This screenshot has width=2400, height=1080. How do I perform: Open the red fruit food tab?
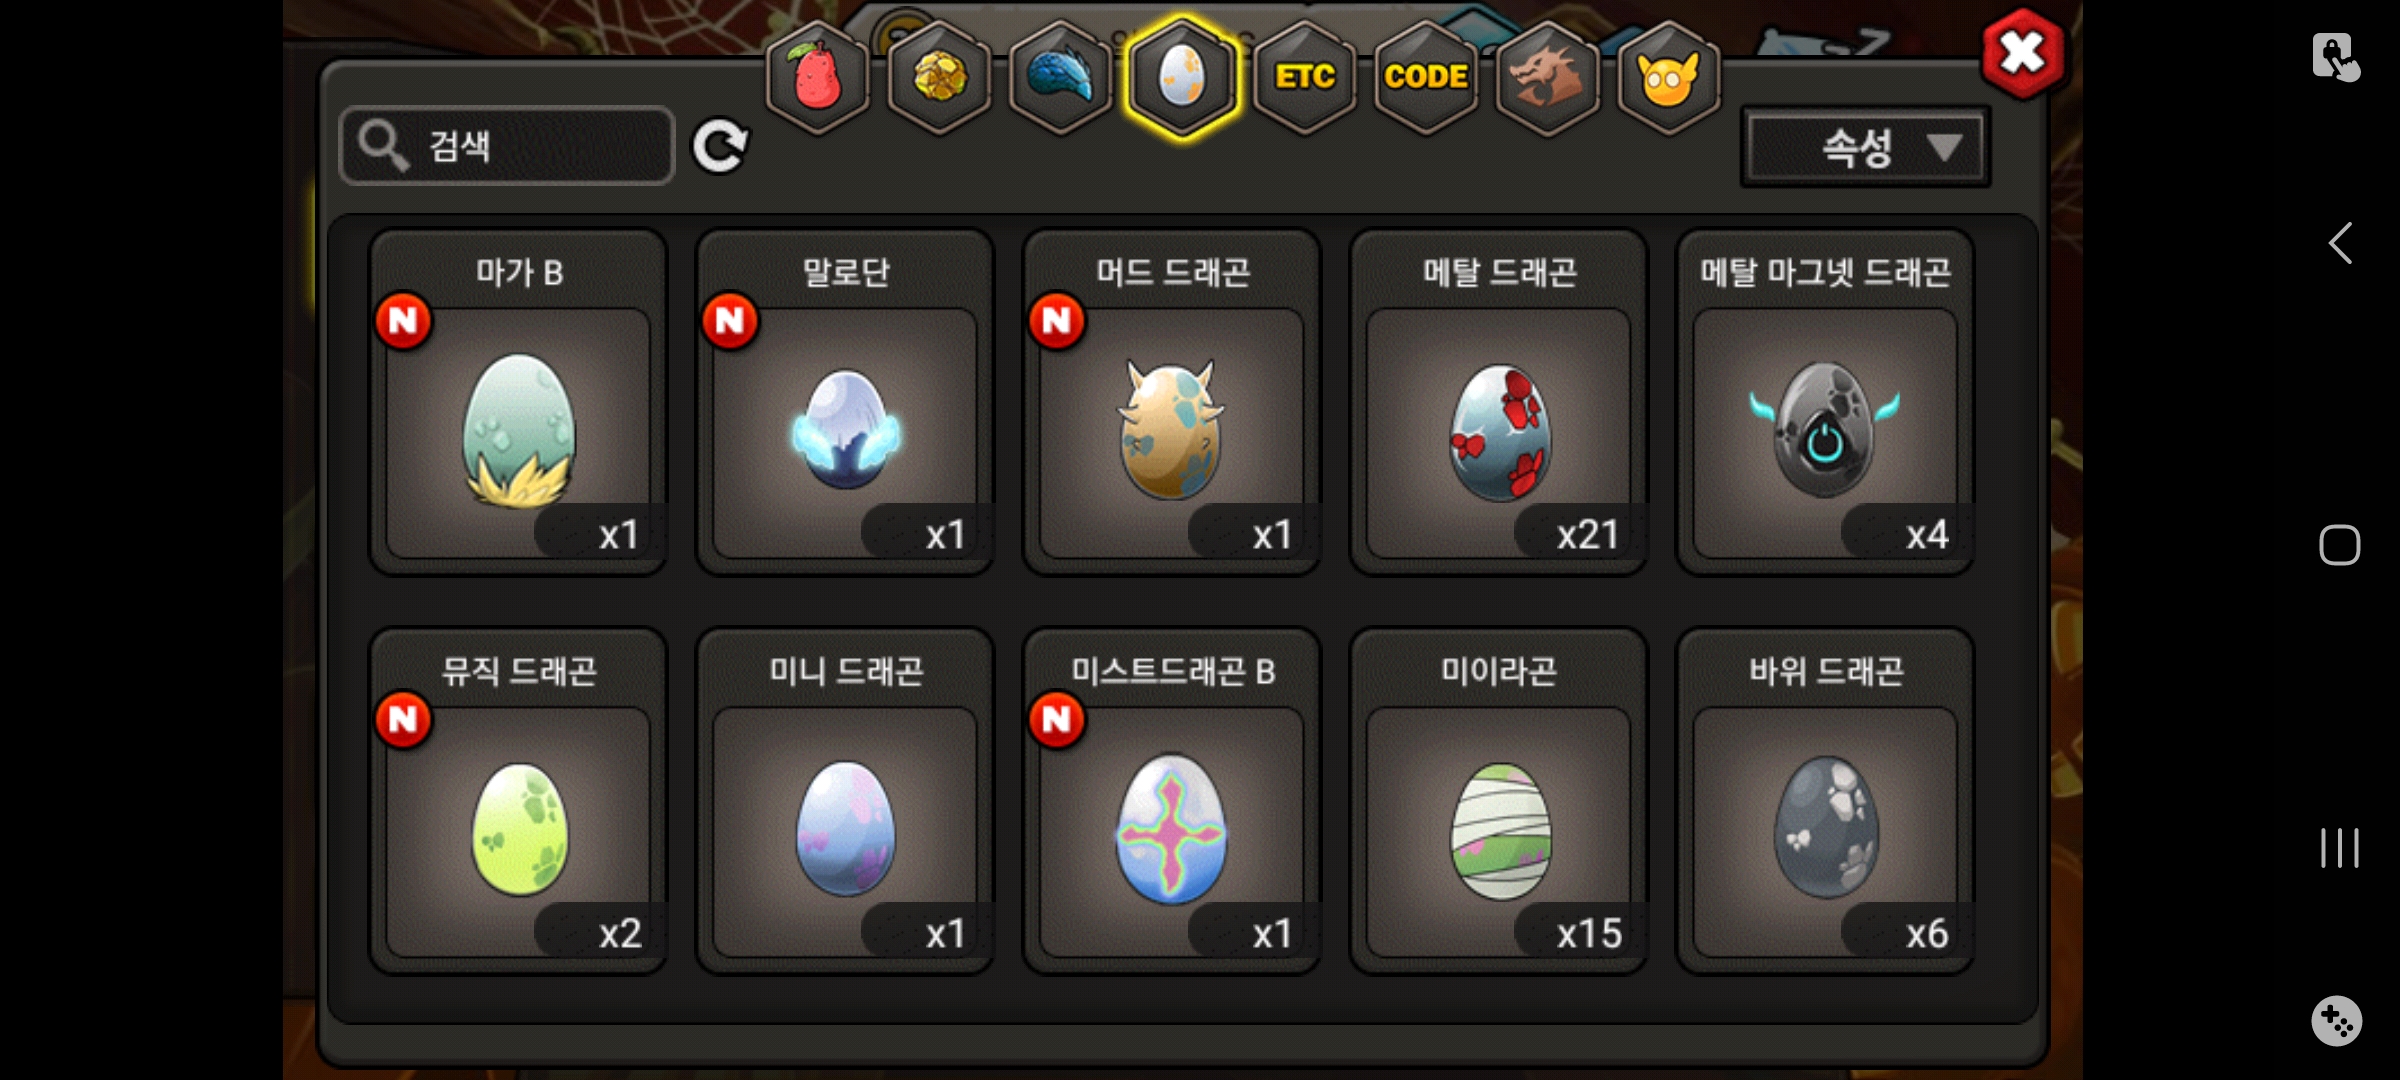[818, 78]
